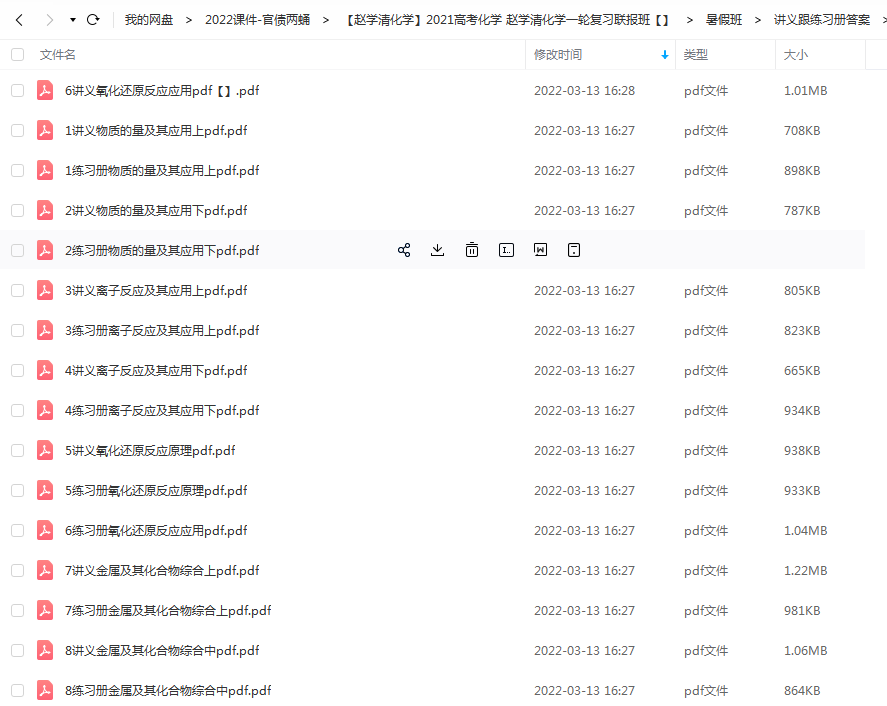The height and width of the screenshot is (706, 887).
Task: Navigate to 我的网盘 in breadcrumb
Action: click(149, 20)
